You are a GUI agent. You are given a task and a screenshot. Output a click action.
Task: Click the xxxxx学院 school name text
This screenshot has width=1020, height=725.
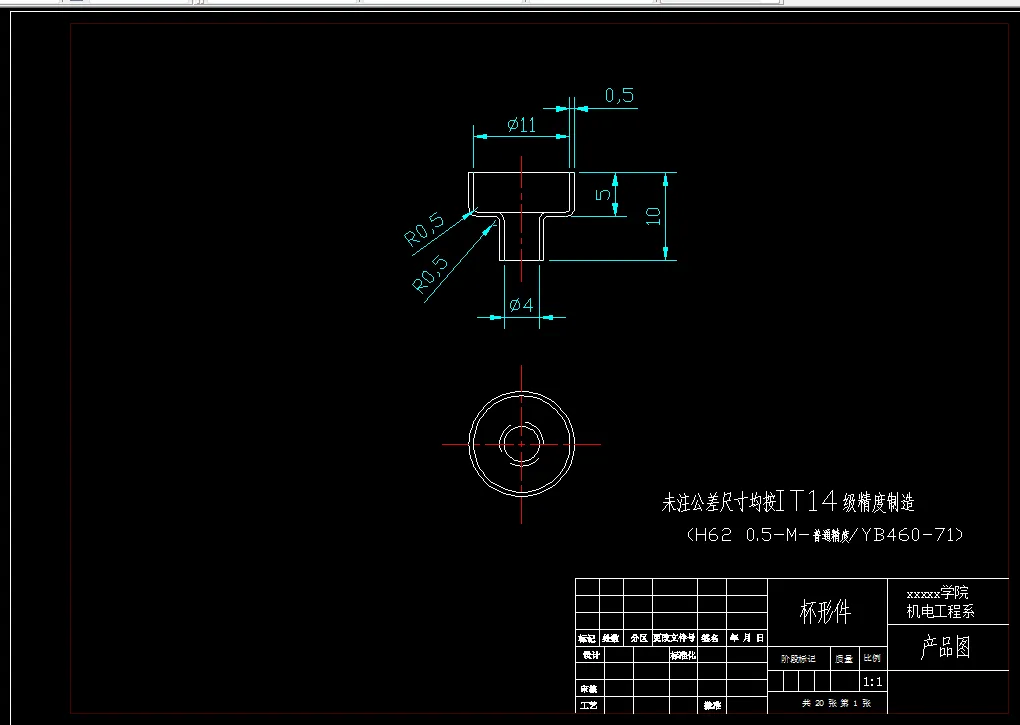point(937,592)
